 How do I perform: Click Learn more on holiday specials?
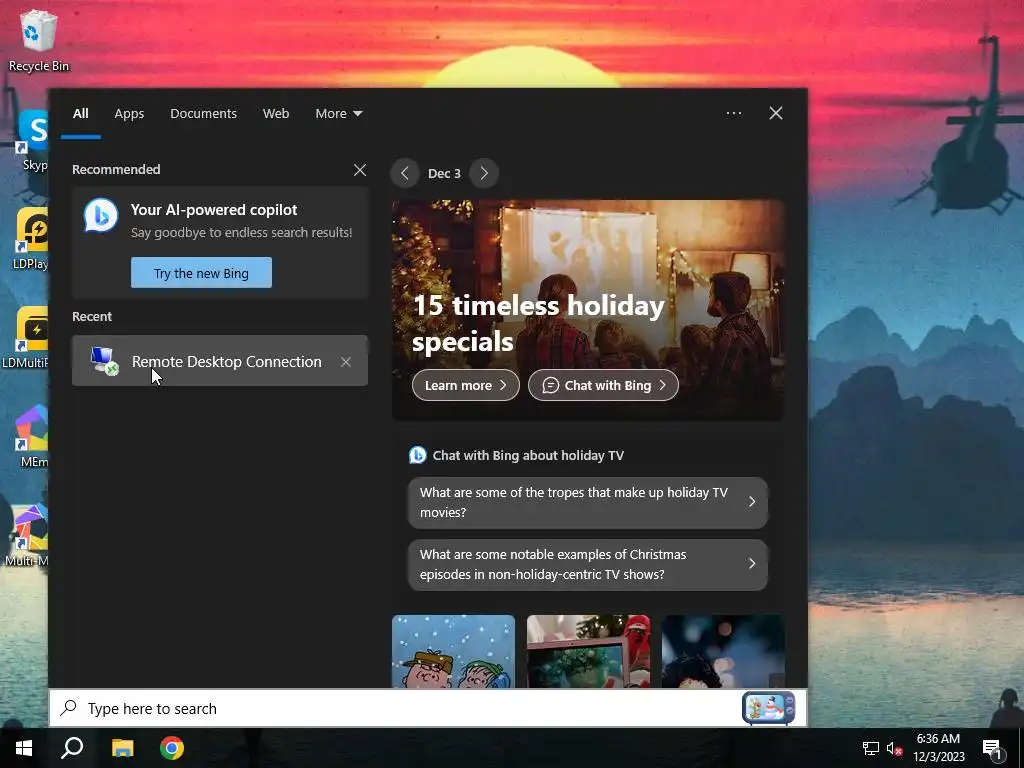[x=466, y=385]
